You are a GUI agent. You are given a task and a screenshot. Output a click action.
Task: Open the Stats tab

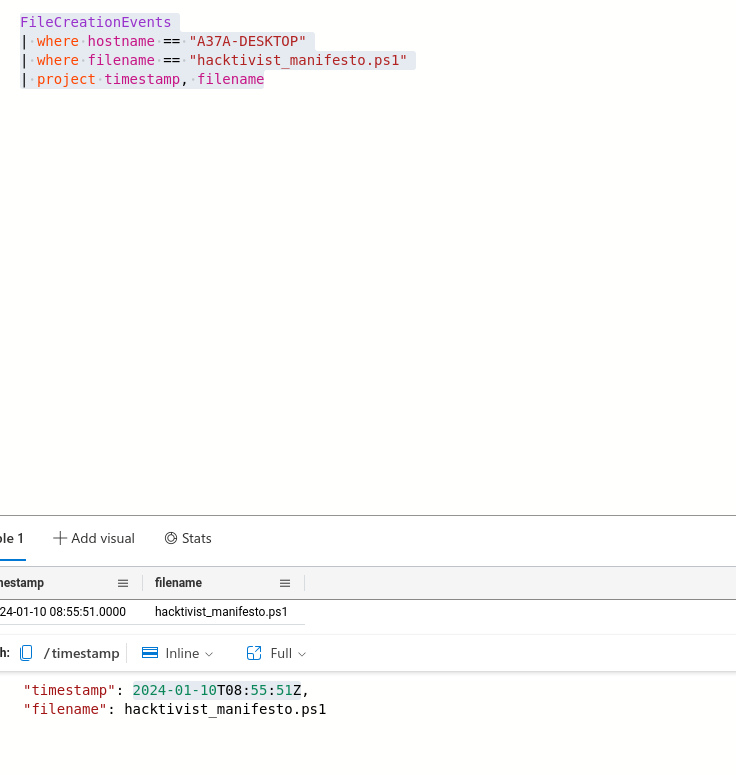[x=196, y=538]
